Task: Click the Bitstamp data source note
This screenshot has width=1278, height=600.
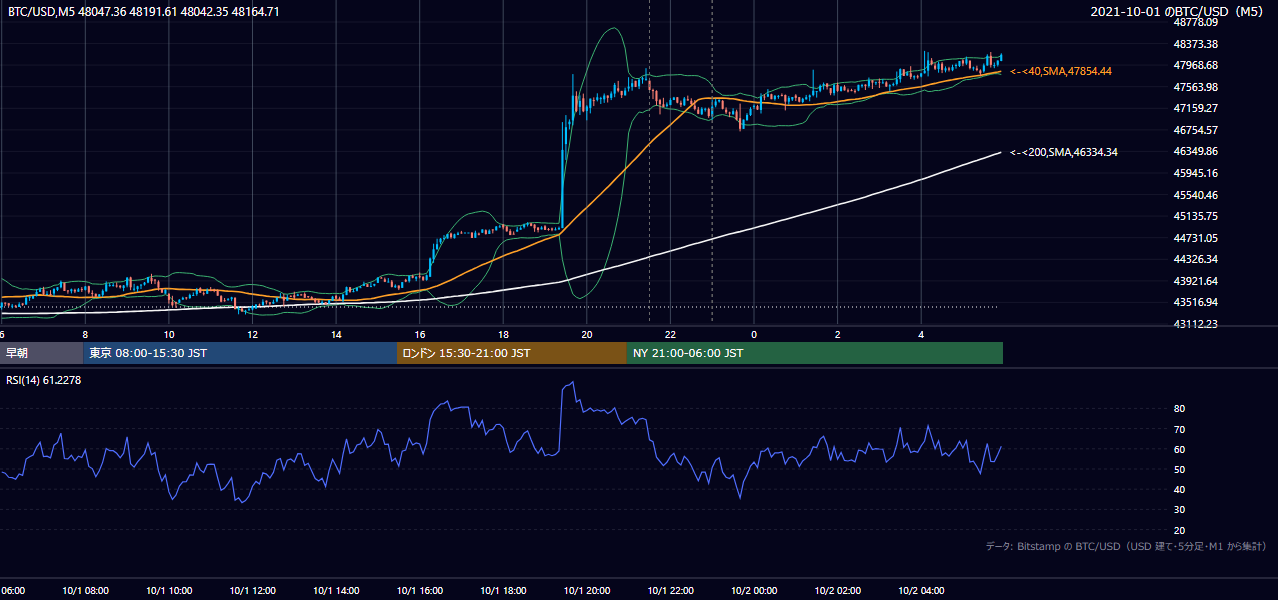Action: tap(1126, 546)
